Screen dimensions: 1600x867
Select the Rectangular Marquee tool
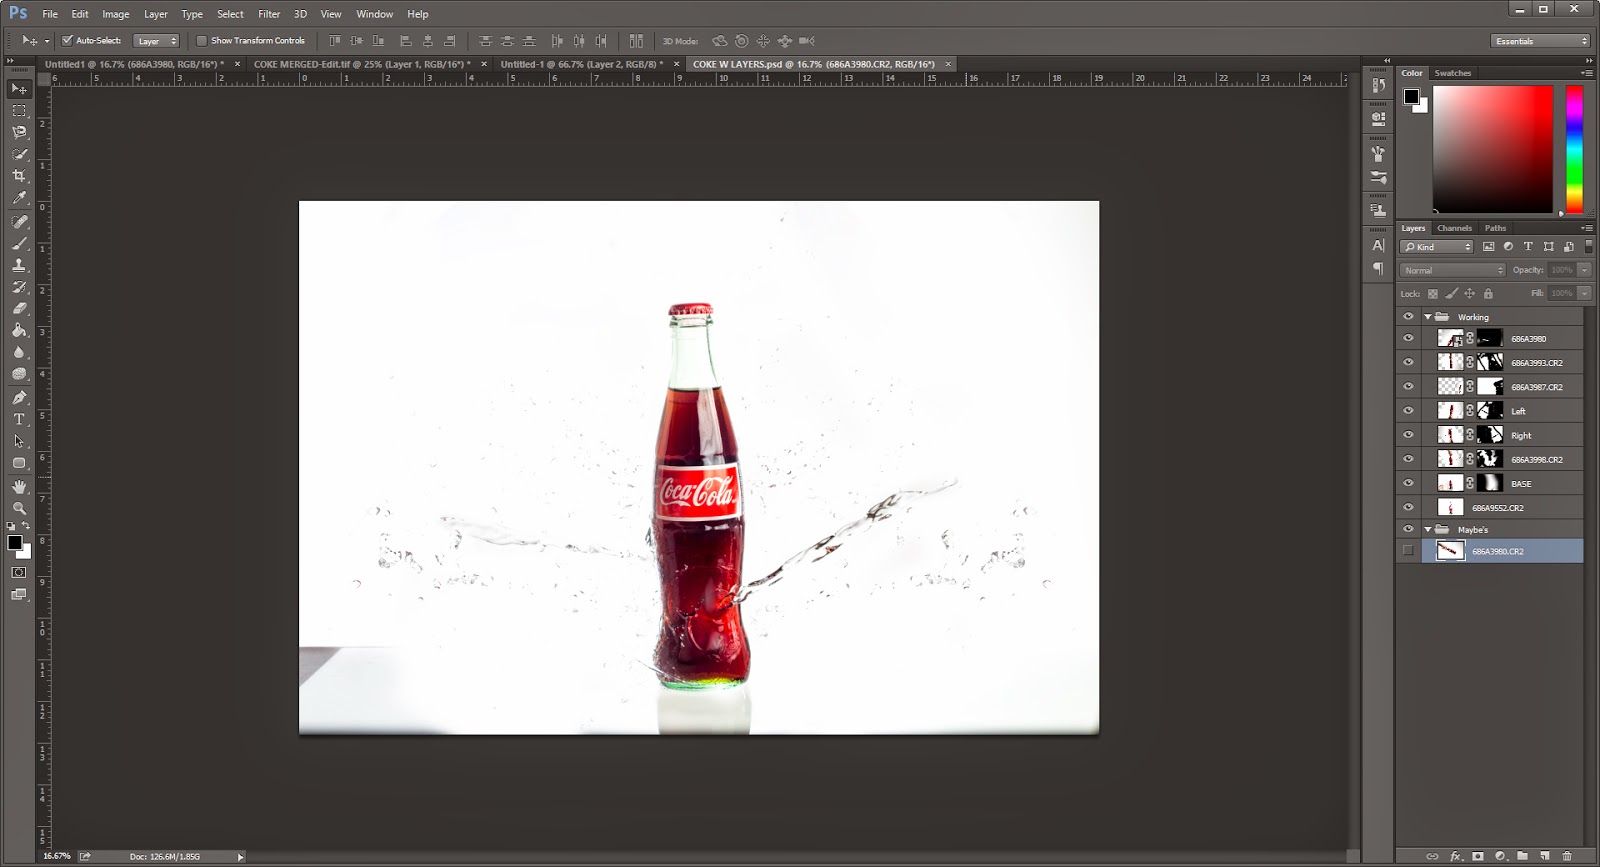(x=19, y=110)
